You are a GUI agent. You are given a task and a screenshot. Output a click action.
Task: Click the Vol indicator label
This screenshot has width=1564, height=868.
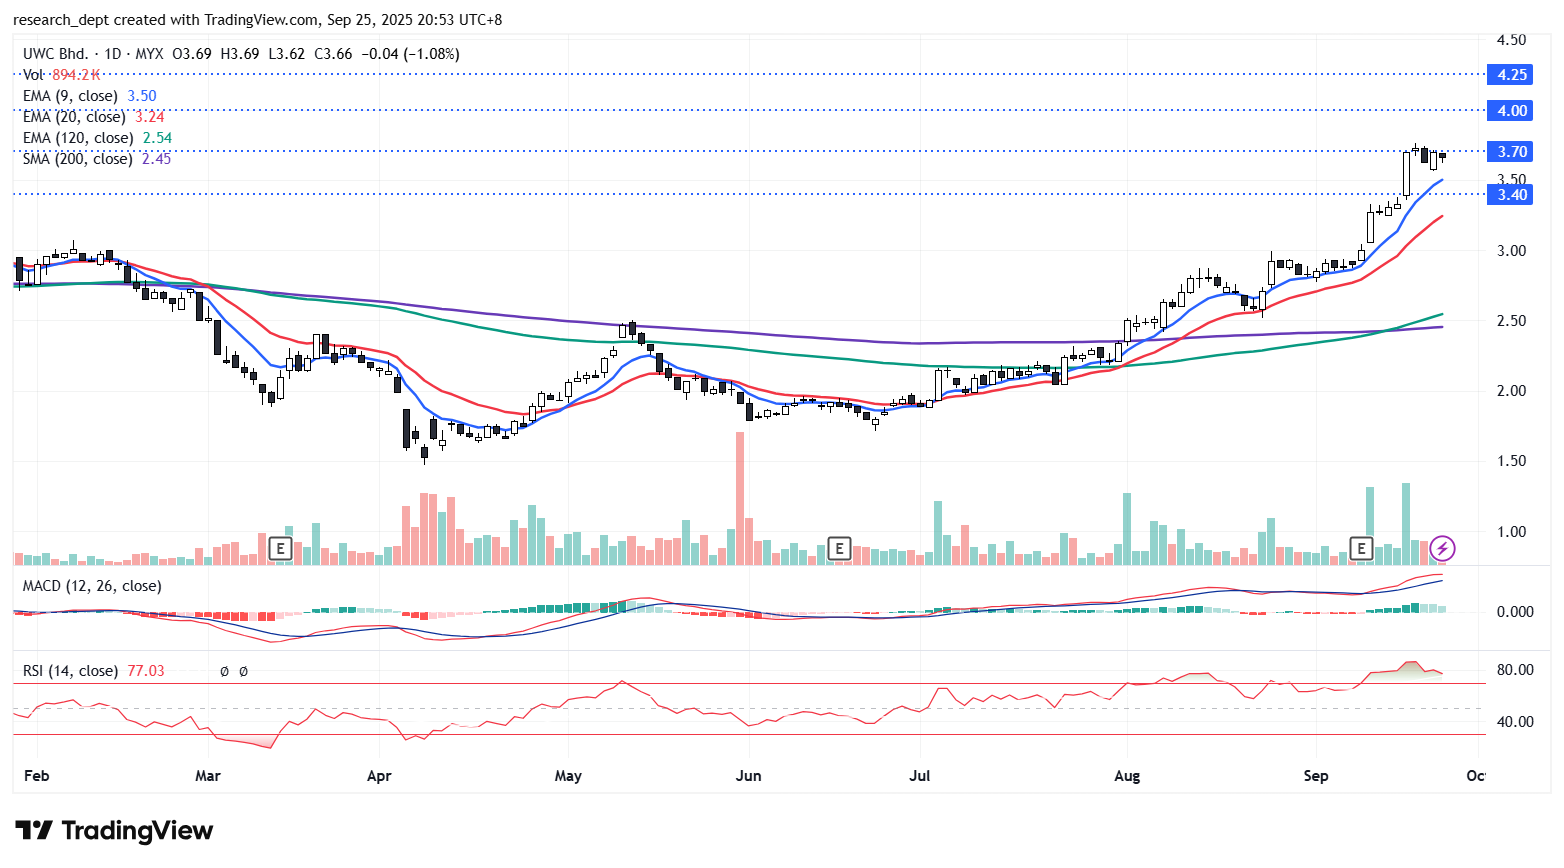coord(33,75)
